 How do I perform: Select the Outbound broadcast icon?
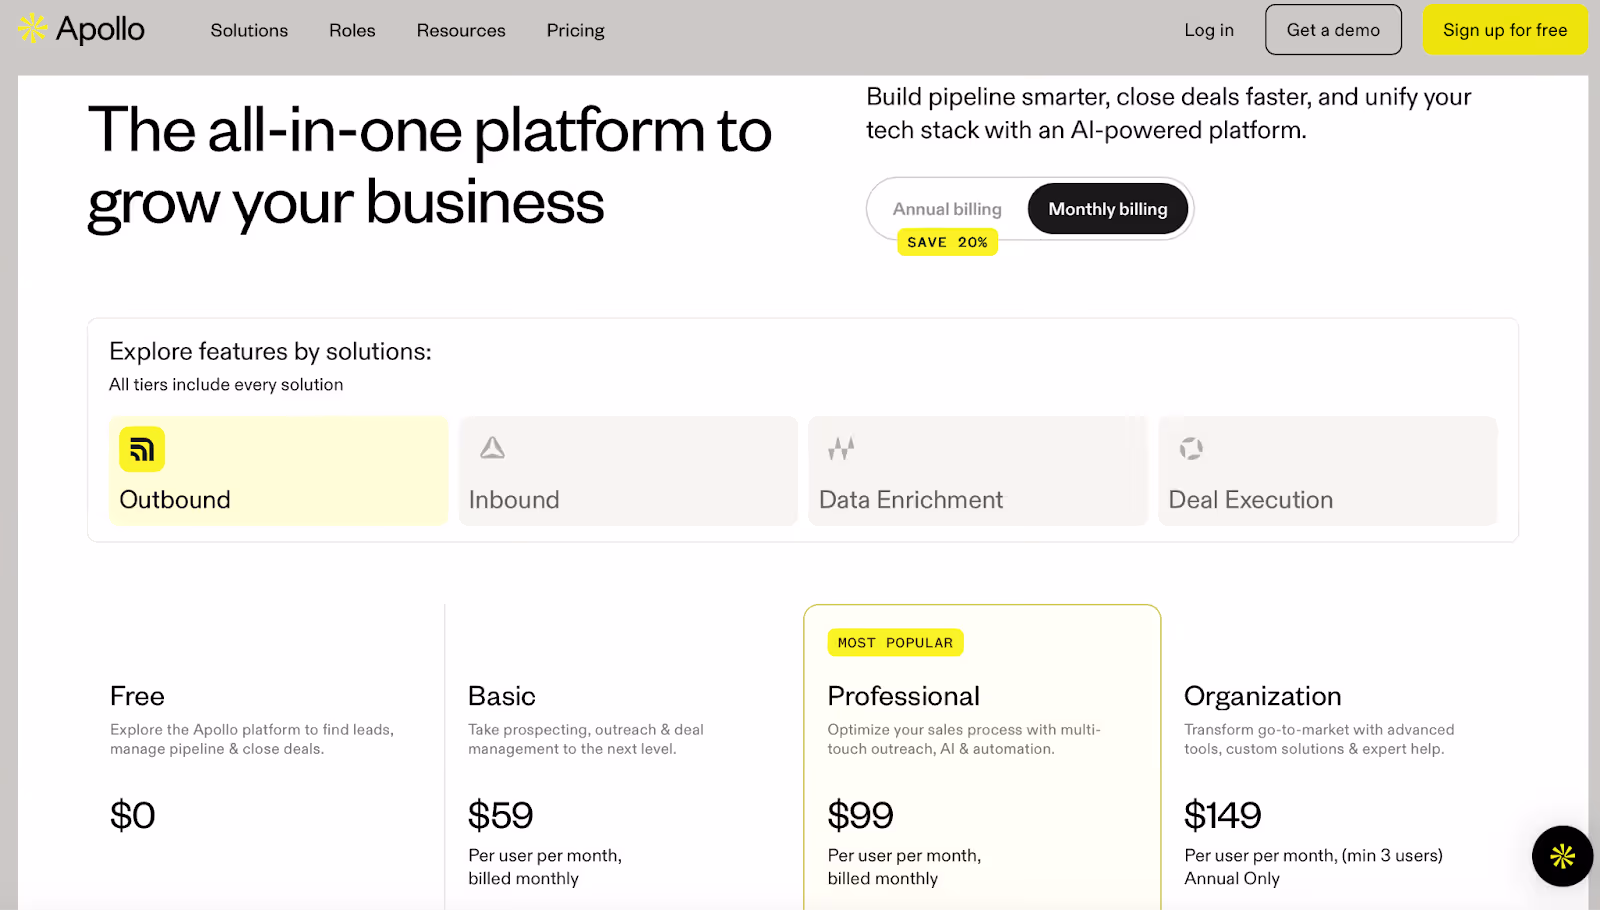[x=141, y=449]
